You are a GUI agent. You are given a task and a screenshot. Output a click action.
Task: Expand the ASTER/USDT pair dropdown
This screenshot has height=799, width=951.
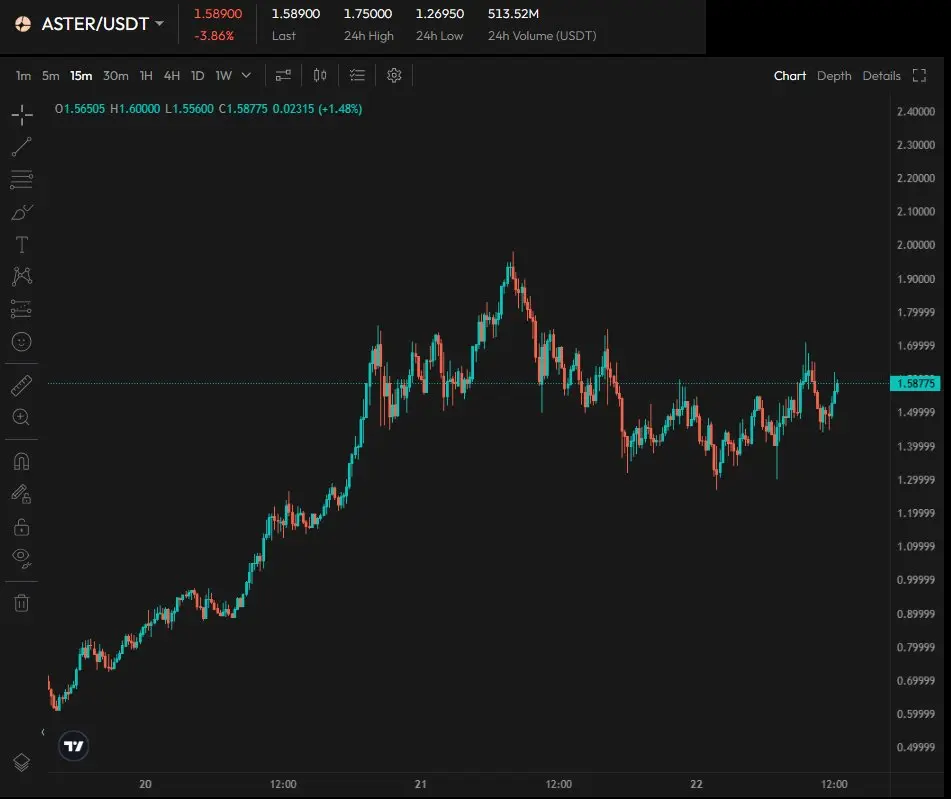tap(160, 24)
